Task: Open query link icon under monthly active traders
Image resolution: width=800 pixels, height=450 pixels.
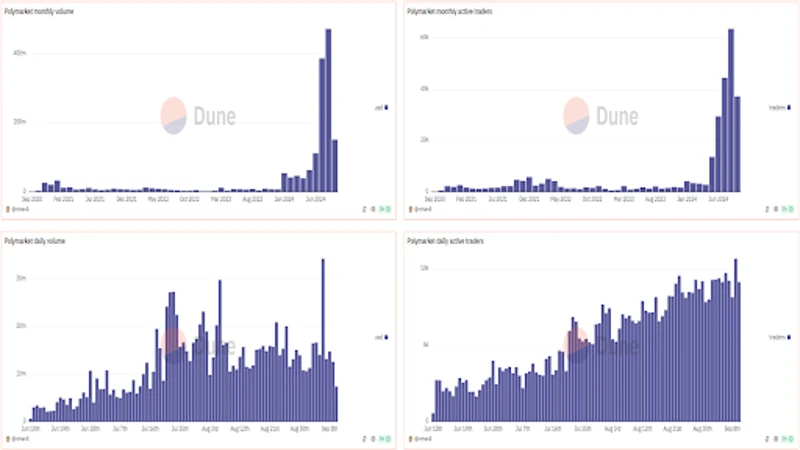Action: tap(767, 209)
